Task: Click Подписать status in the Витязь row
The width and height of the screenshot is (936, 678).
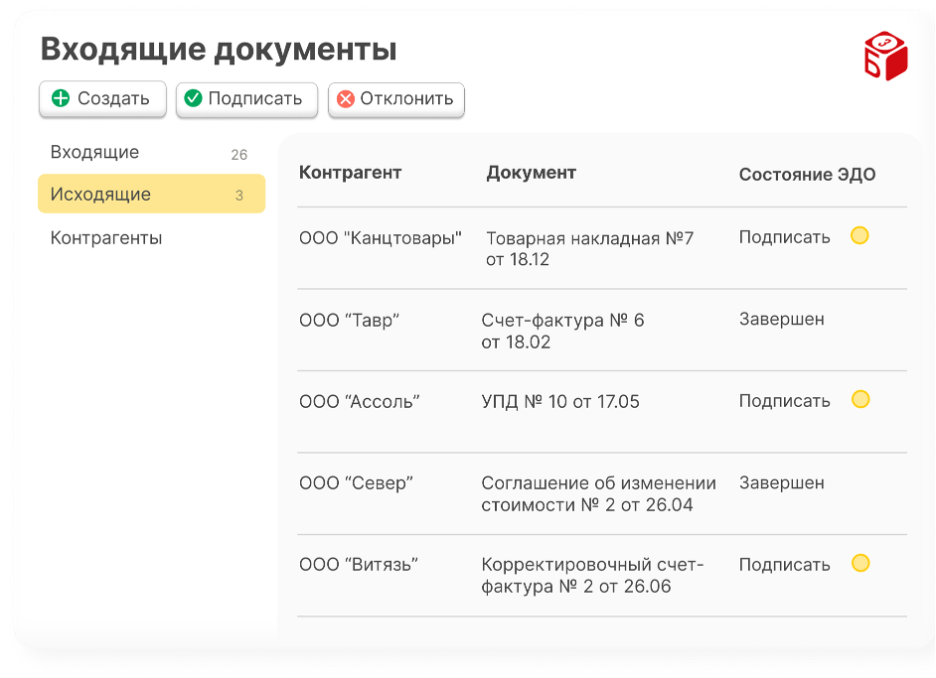Action: 784,565
